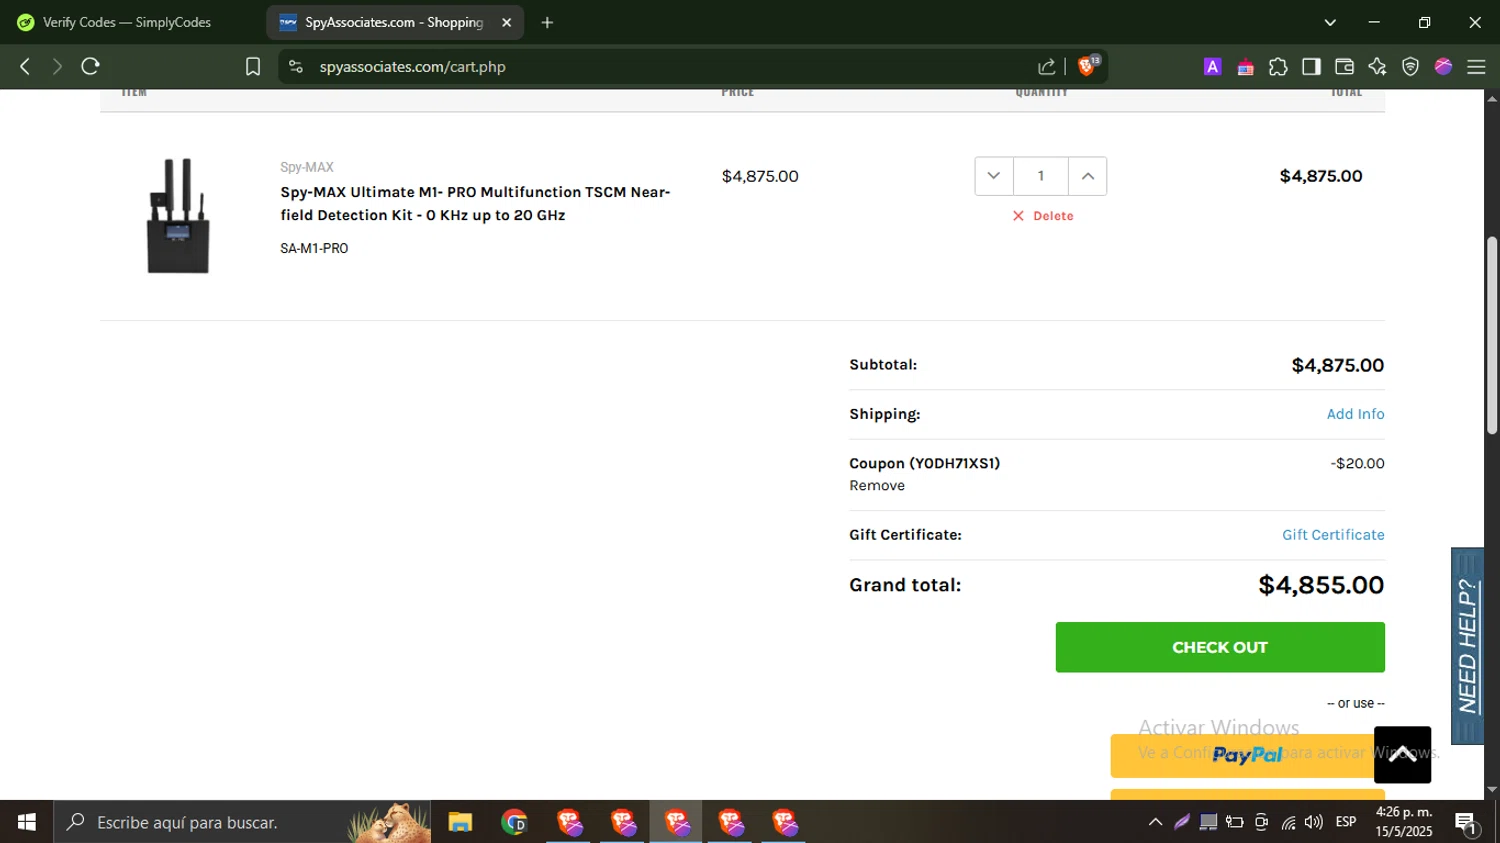Screen dimensions: 1500x843
Task: Click the page vertical scrollbar
Action: click(x=1492, y=336)
